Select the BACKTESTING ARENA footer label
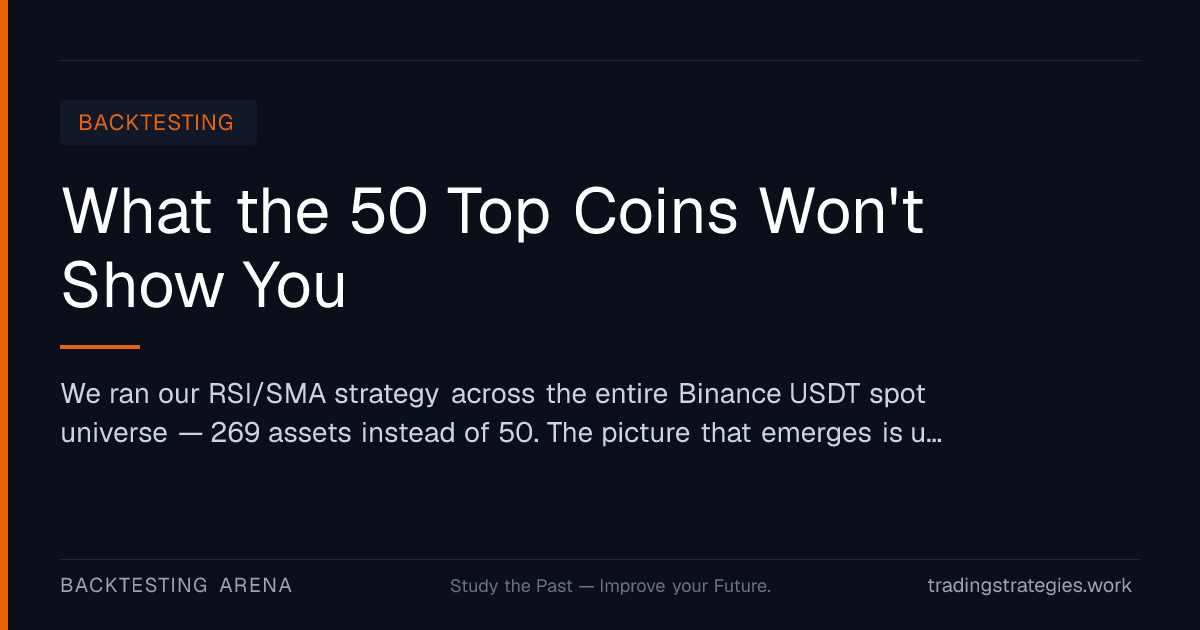1200x630 pixels. 176,585
